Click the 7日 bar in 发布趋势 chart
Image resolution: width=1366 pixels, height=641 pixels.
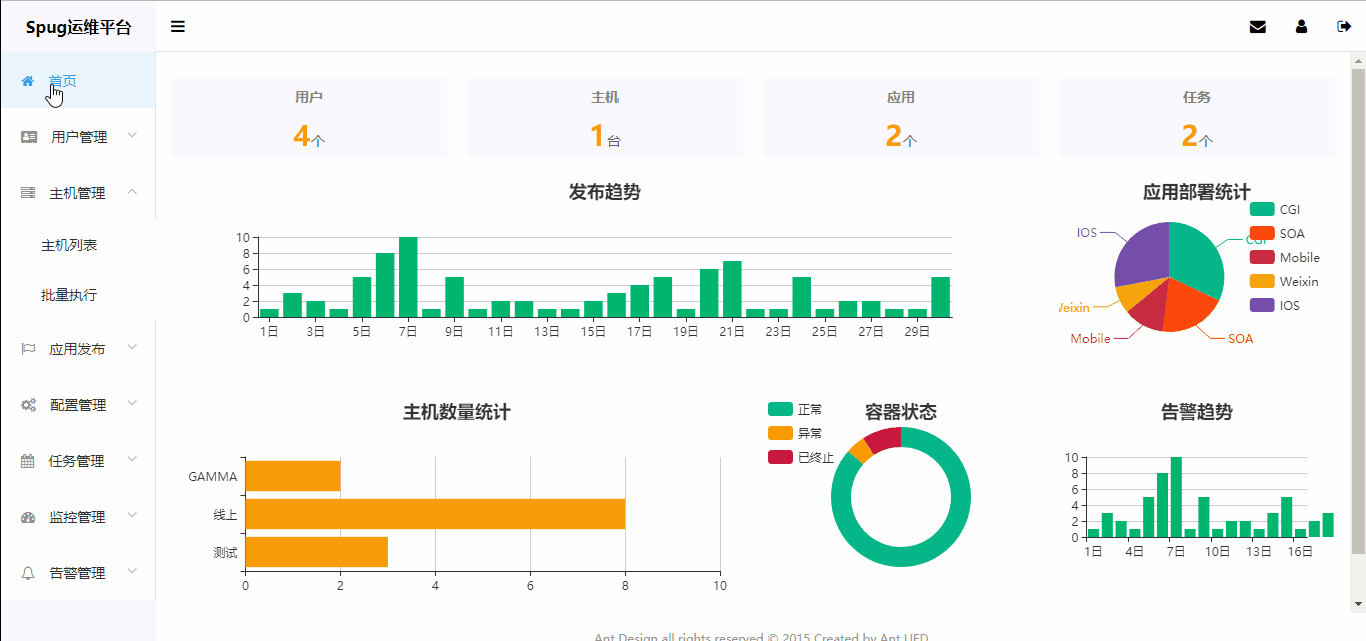408,277
